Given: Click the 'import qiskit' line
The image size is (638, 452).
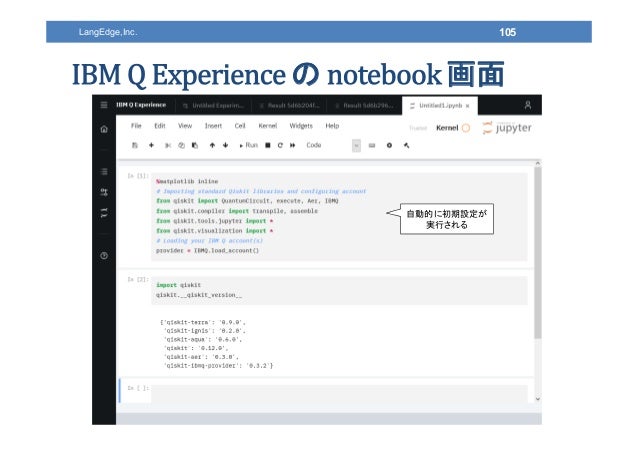Looking at the screenshot, I should pyautogui.click(x=178, y=285).
